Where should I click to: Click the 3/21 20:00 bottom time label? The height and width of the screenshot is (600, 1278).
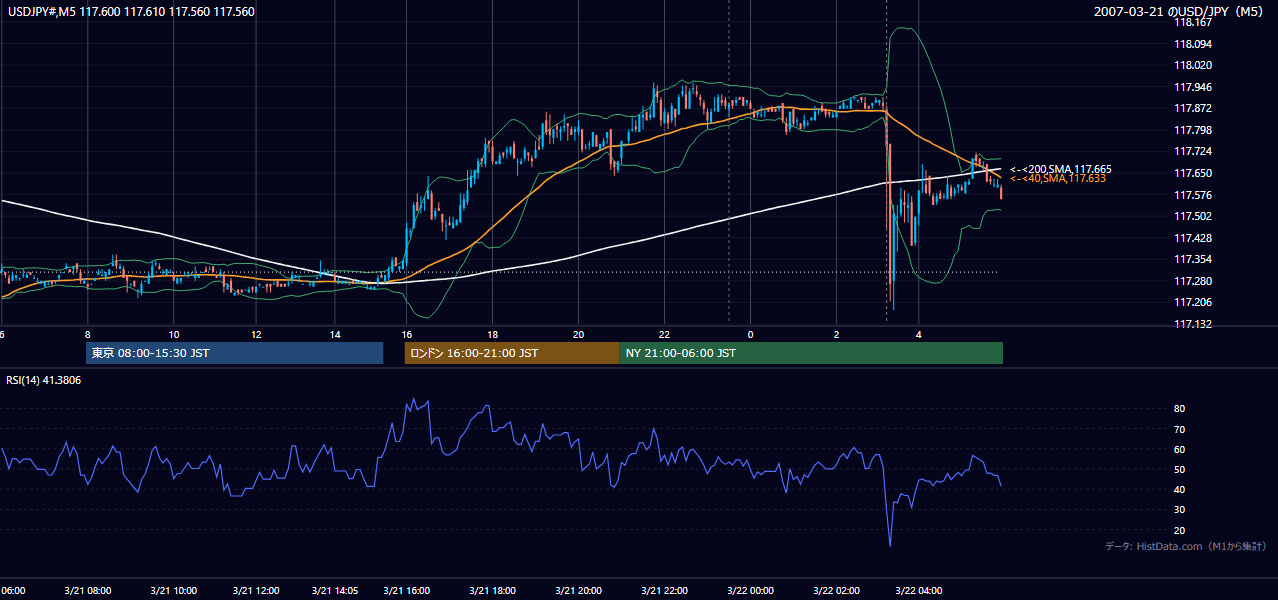pyautogui.click(x=578, y=591)
